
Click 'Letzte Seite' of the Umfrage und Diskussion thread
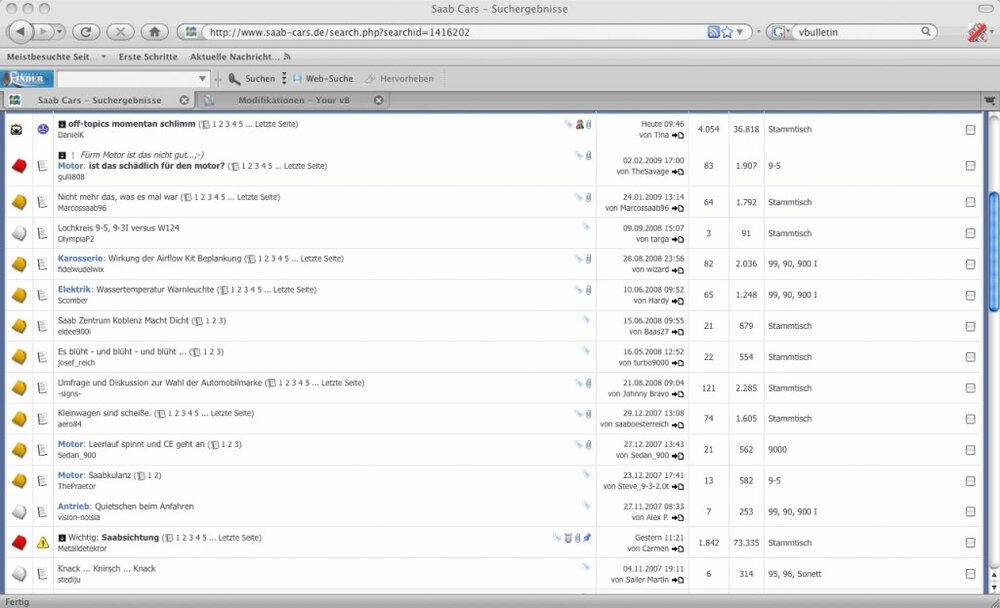[x=342, y=383]
